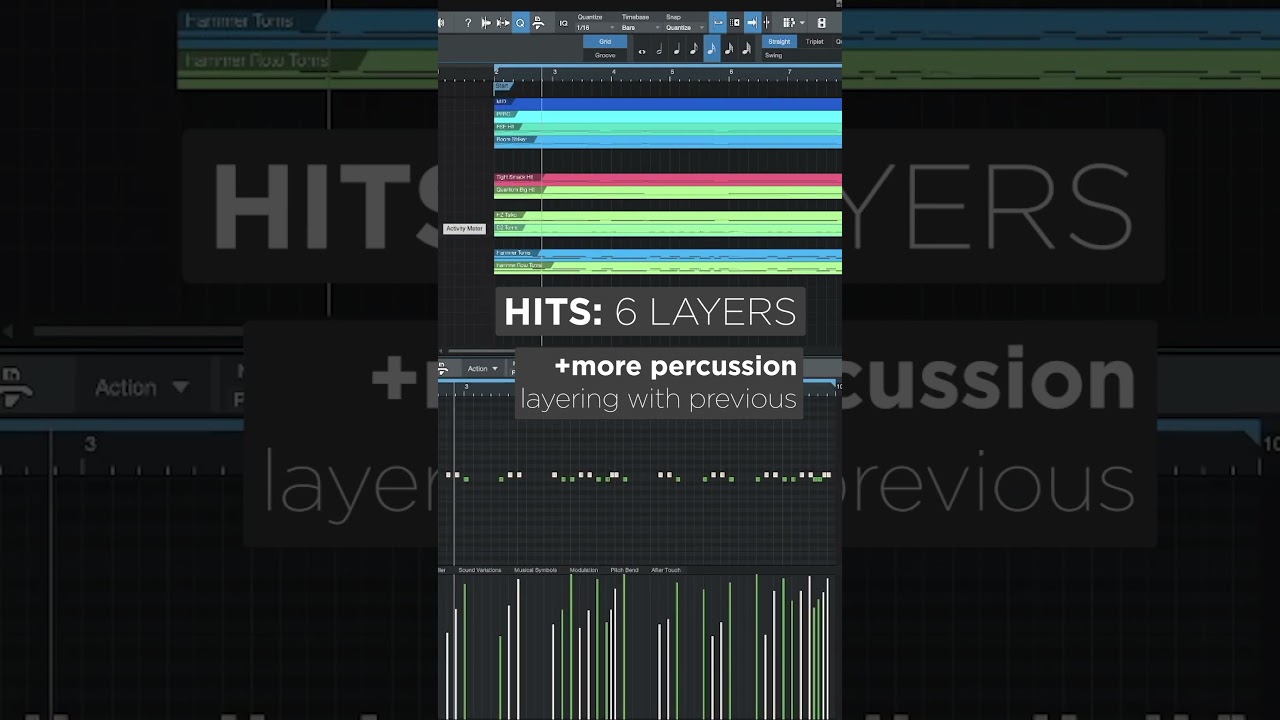
Task: Open the Action dropdown in editor
Action: coord(482,369)
